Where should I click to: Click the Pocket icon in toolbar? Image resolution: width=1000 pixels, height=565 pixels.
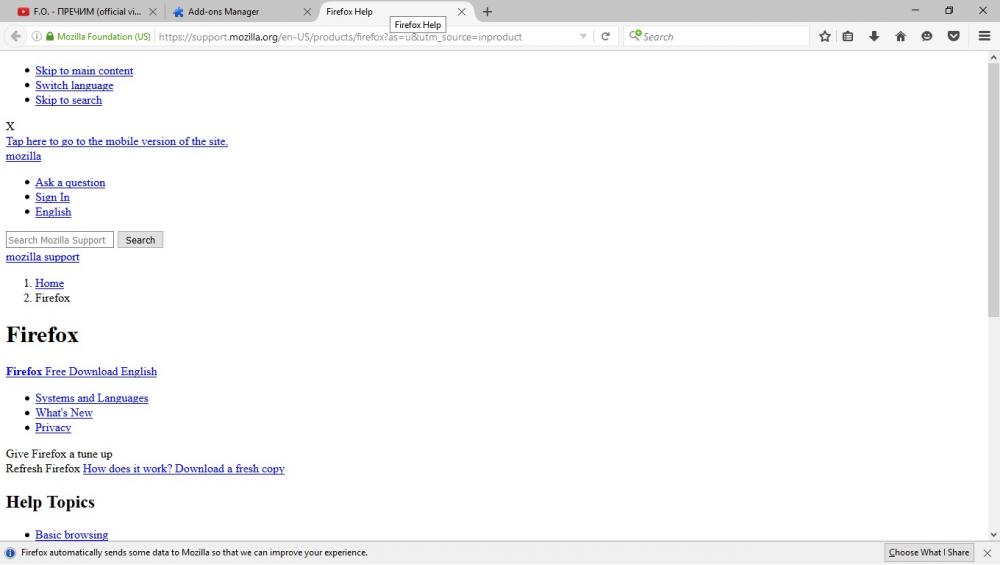point(953,36)
